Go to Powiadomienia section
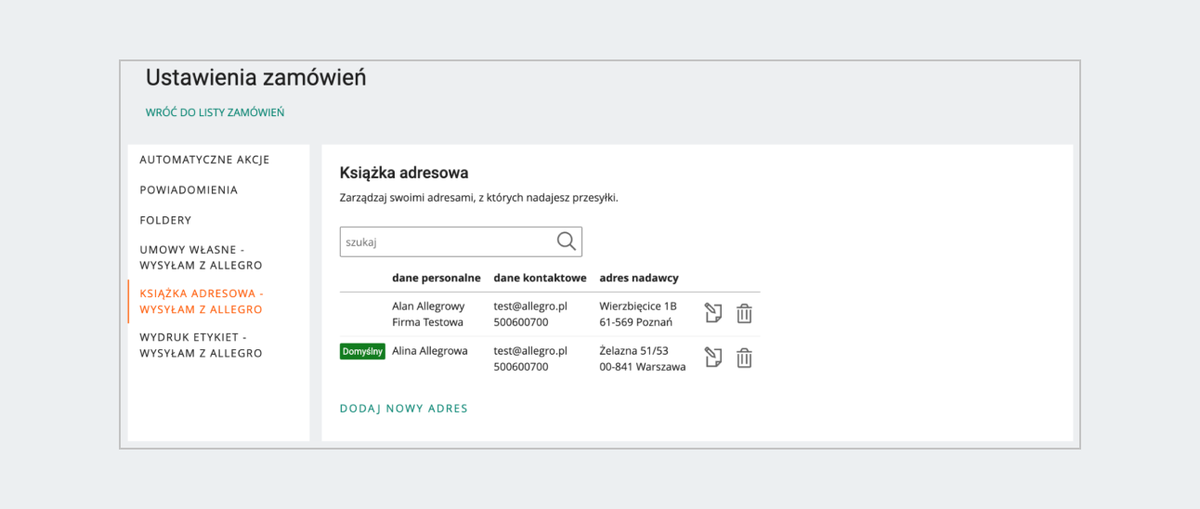This screenshot has width=1200, height=509. coord(188,189)
